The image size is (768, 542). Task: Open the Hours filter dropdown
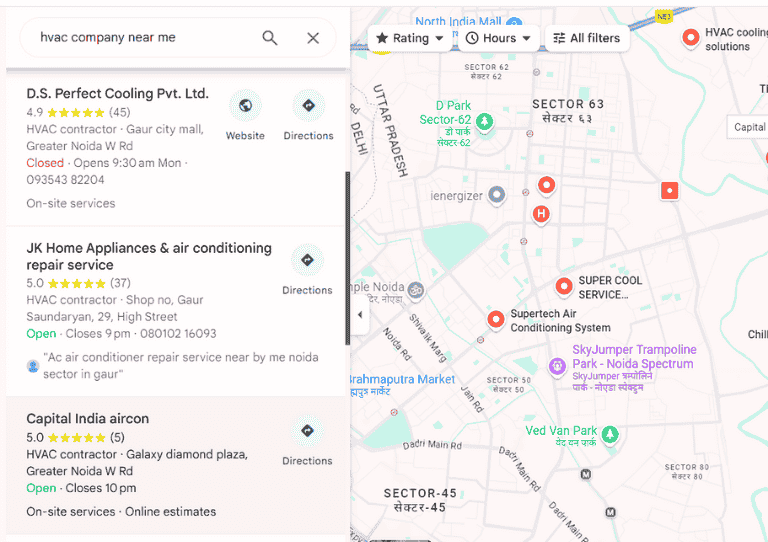(498, 39)
